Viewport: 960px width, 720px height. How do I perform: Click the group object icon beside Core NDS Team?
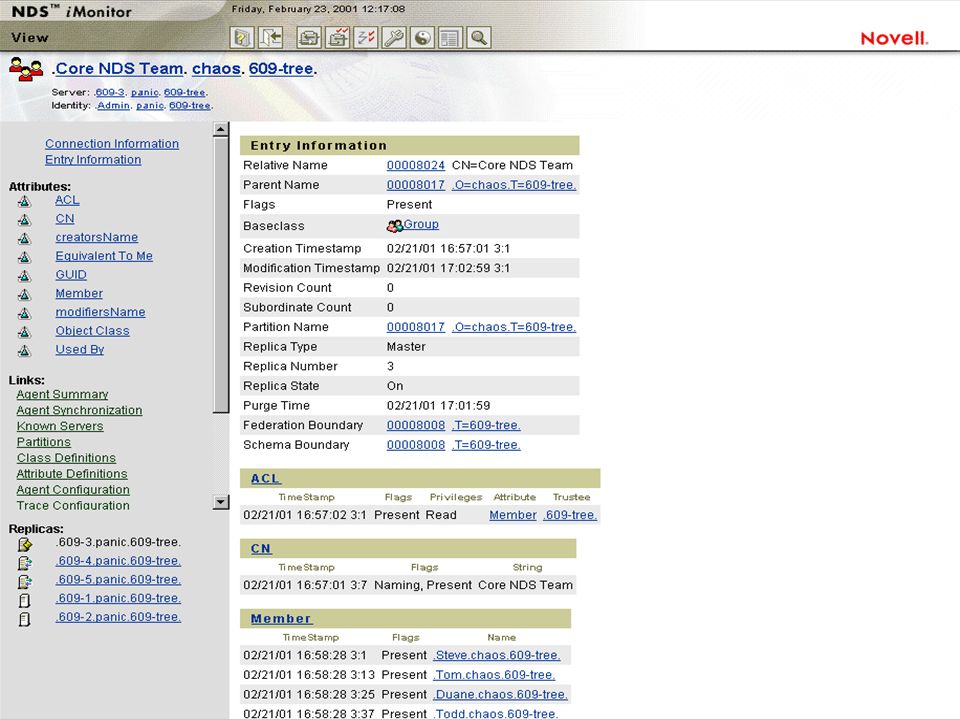tap(26, 69)
